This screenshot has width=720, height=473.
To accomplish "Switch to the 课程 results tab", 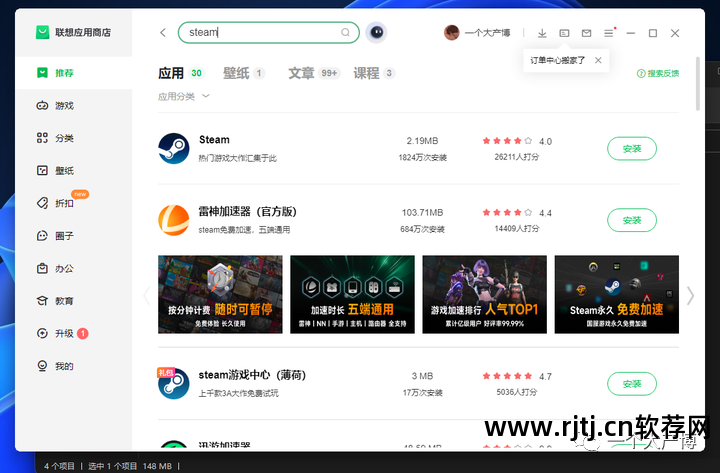I will click(374, 73).
